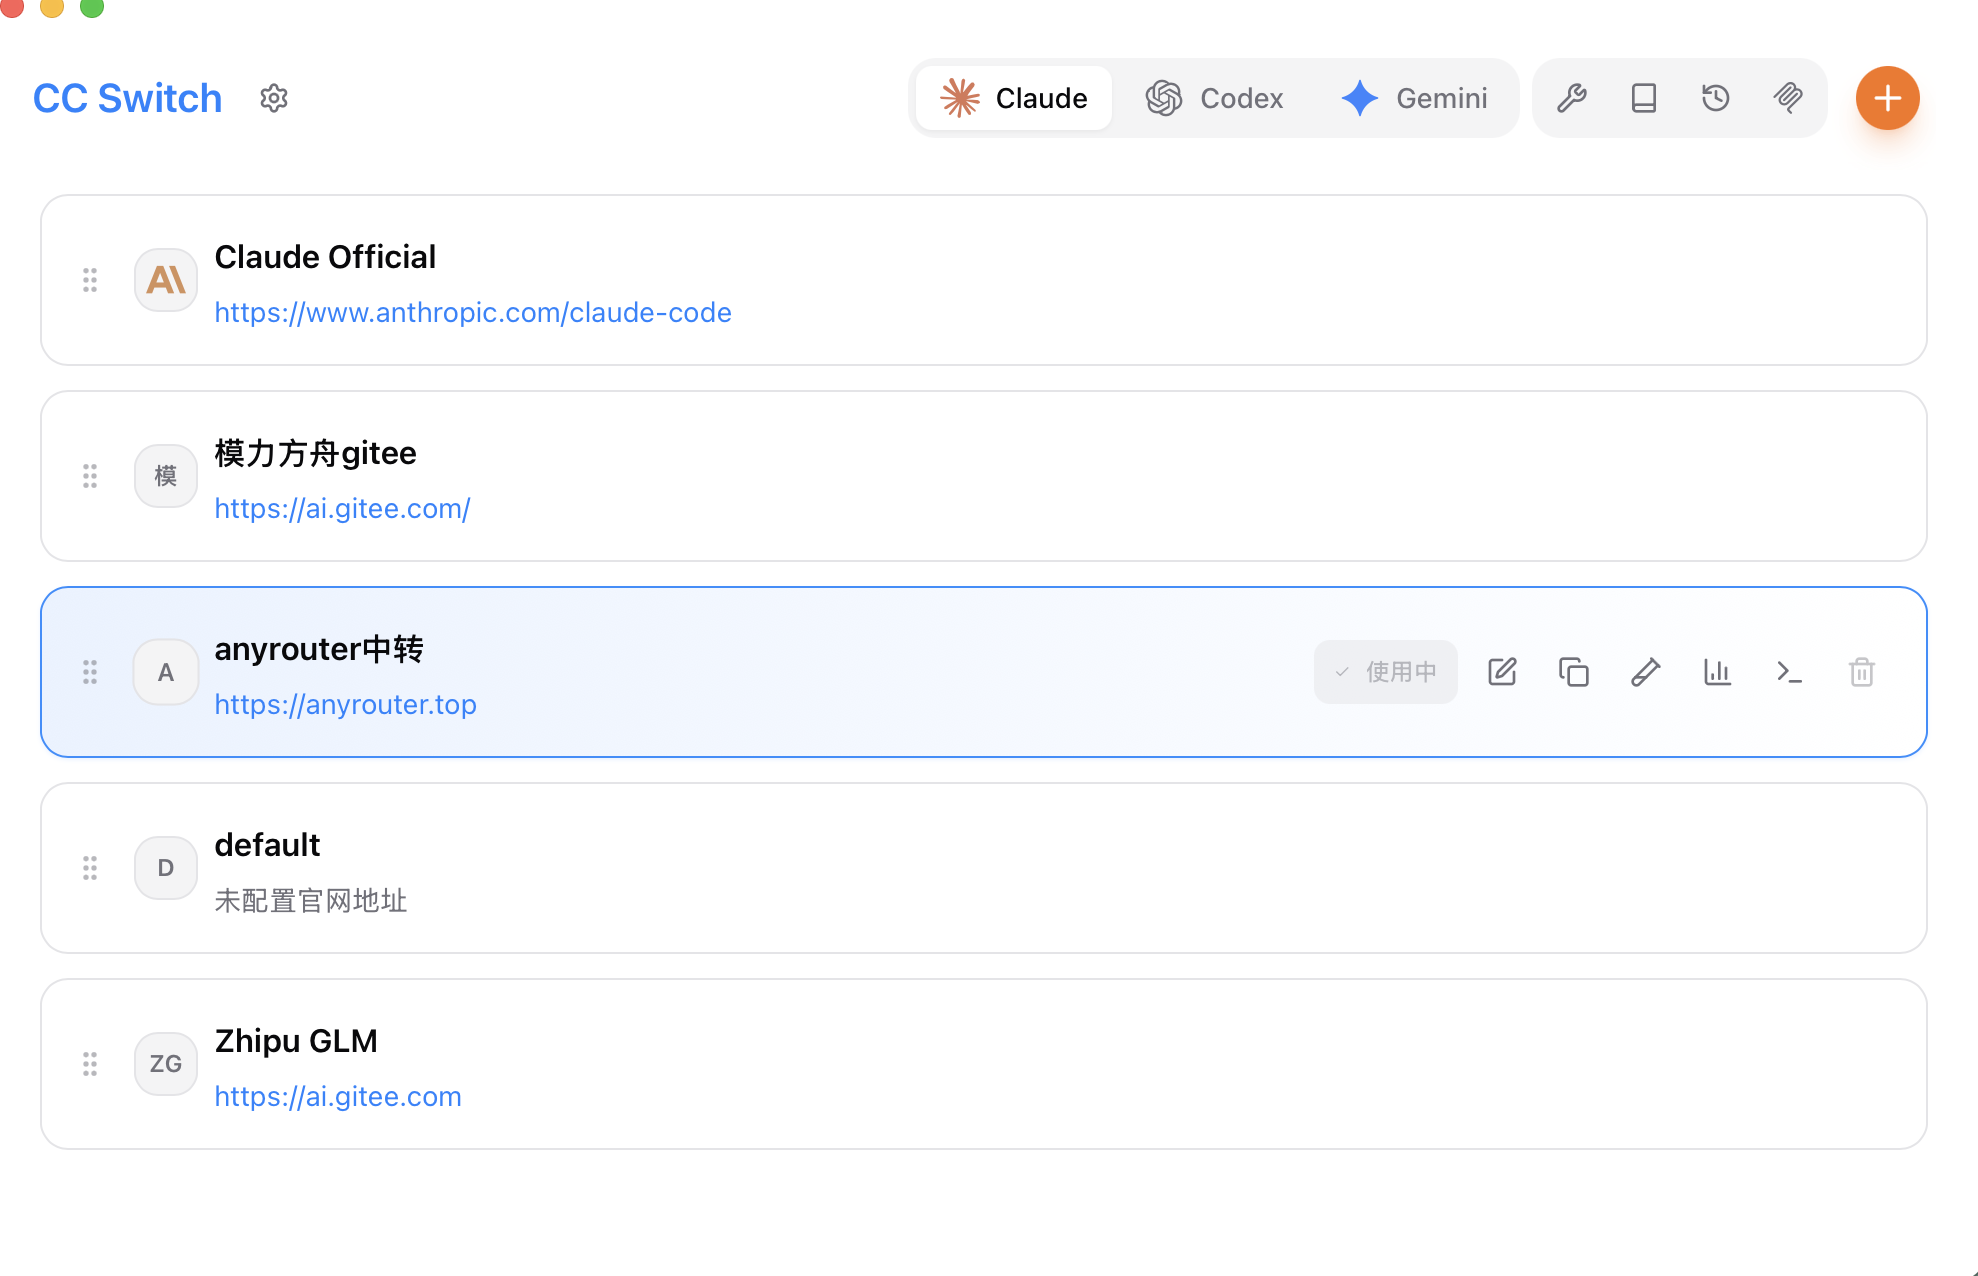Open terminal for anyrouter中转 provider
The width and height of the screenshot is (1978, 1276).
click(x=1790, y=672)
